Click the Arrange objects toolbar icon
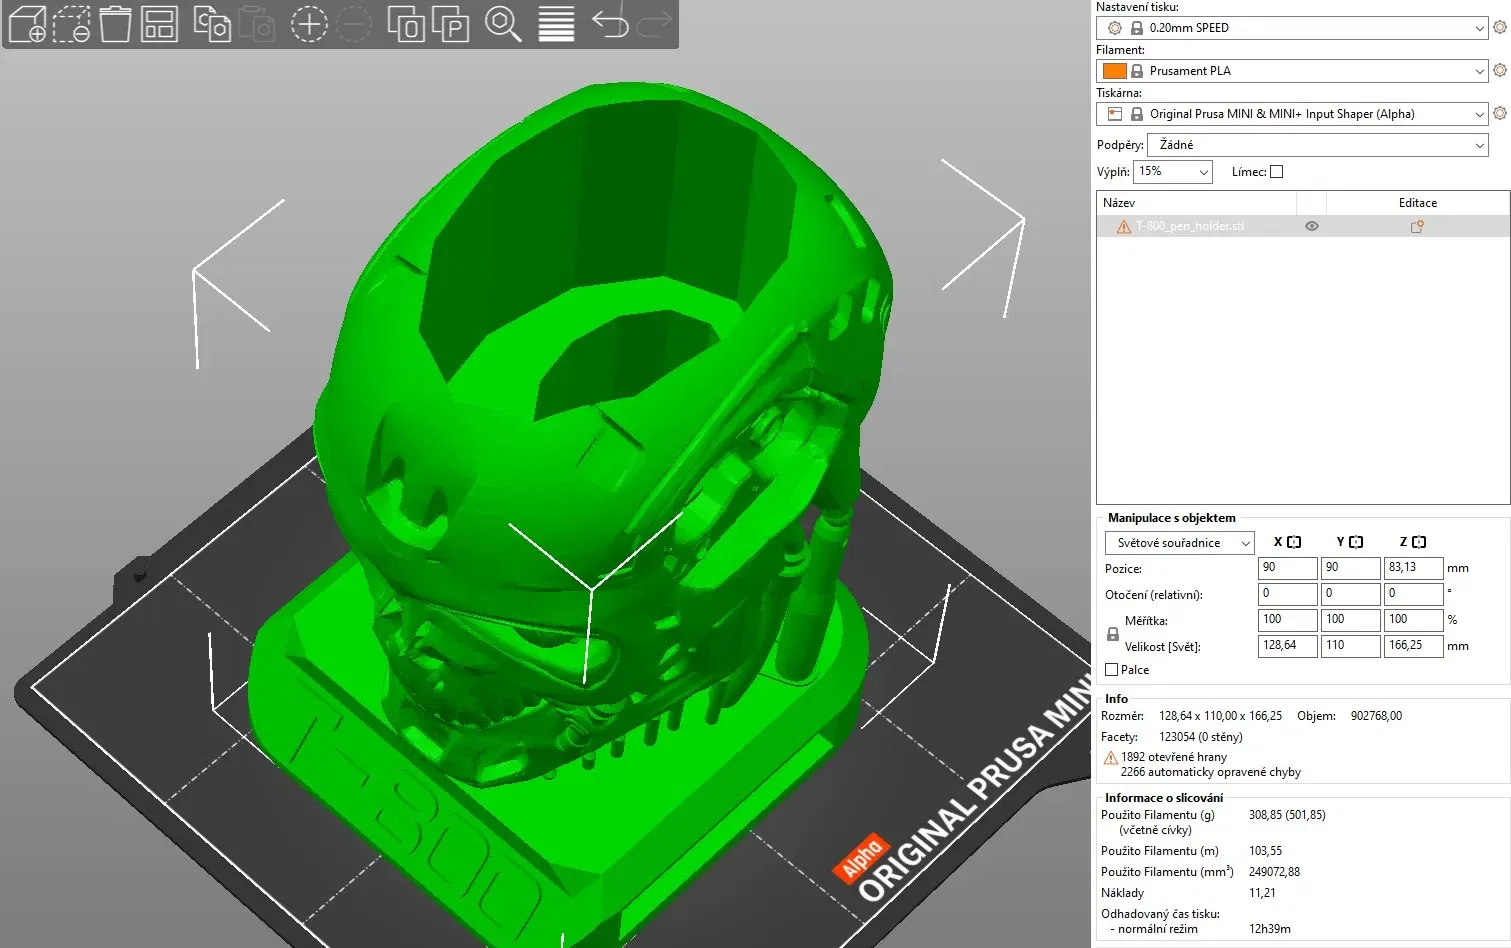This screenshot has height=948, width=1511. point(159,24)
